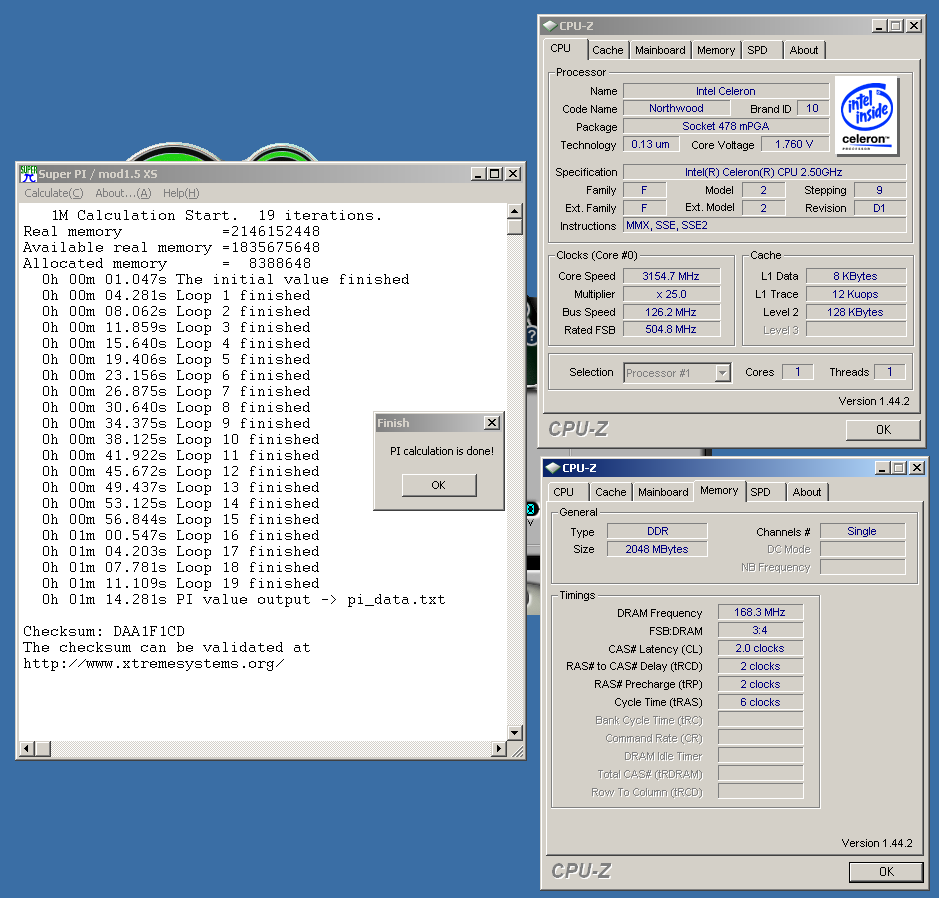The image size is (939, 898).
Task: Click the Northwood code name field
Action: [677, 108]
